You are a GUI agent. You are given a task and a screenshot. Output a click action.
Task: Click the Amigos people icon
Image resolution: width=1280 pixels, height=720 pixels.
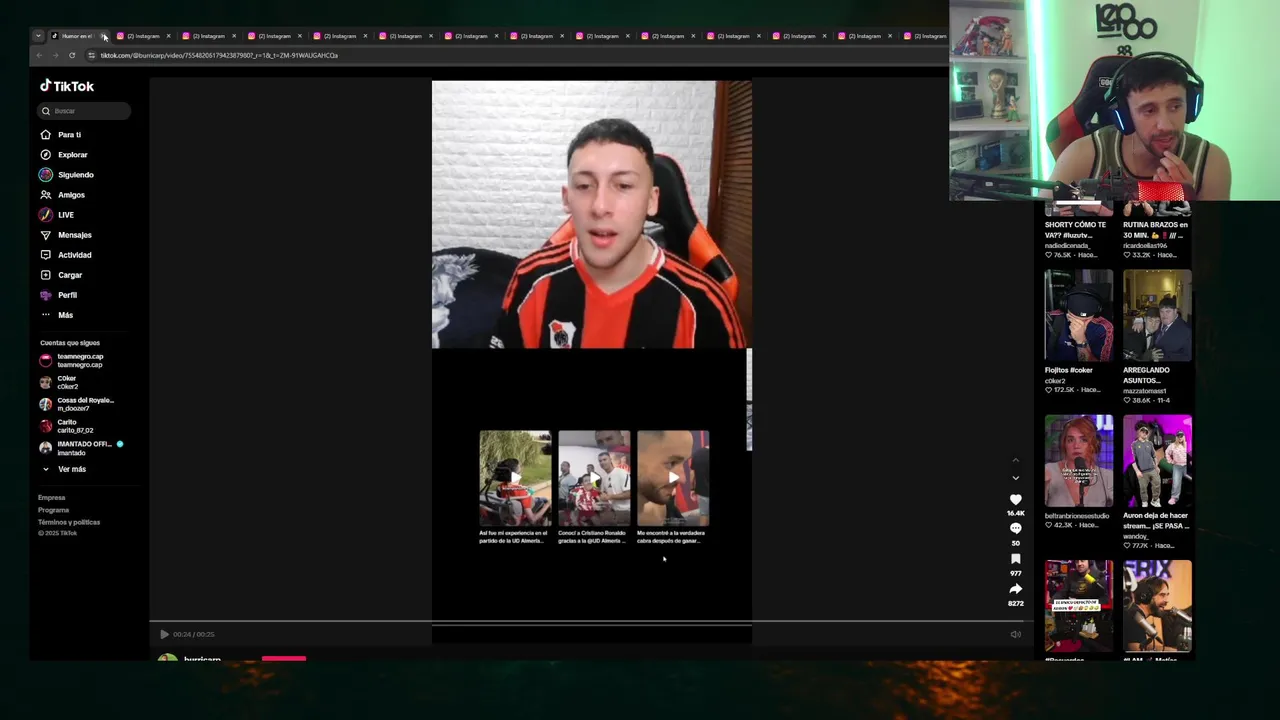(45, 195)
